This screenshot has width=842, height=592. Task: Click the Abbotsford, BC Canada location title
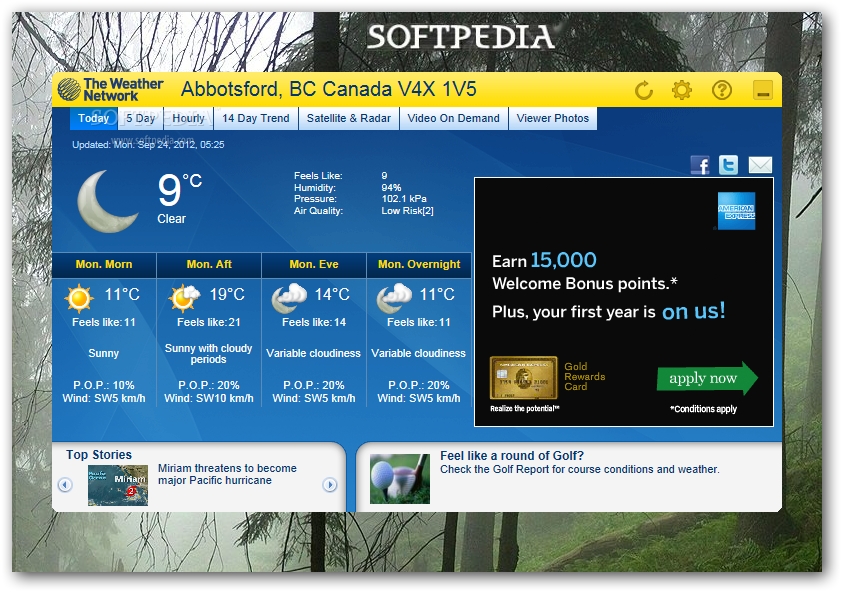[x=329, y=89]
